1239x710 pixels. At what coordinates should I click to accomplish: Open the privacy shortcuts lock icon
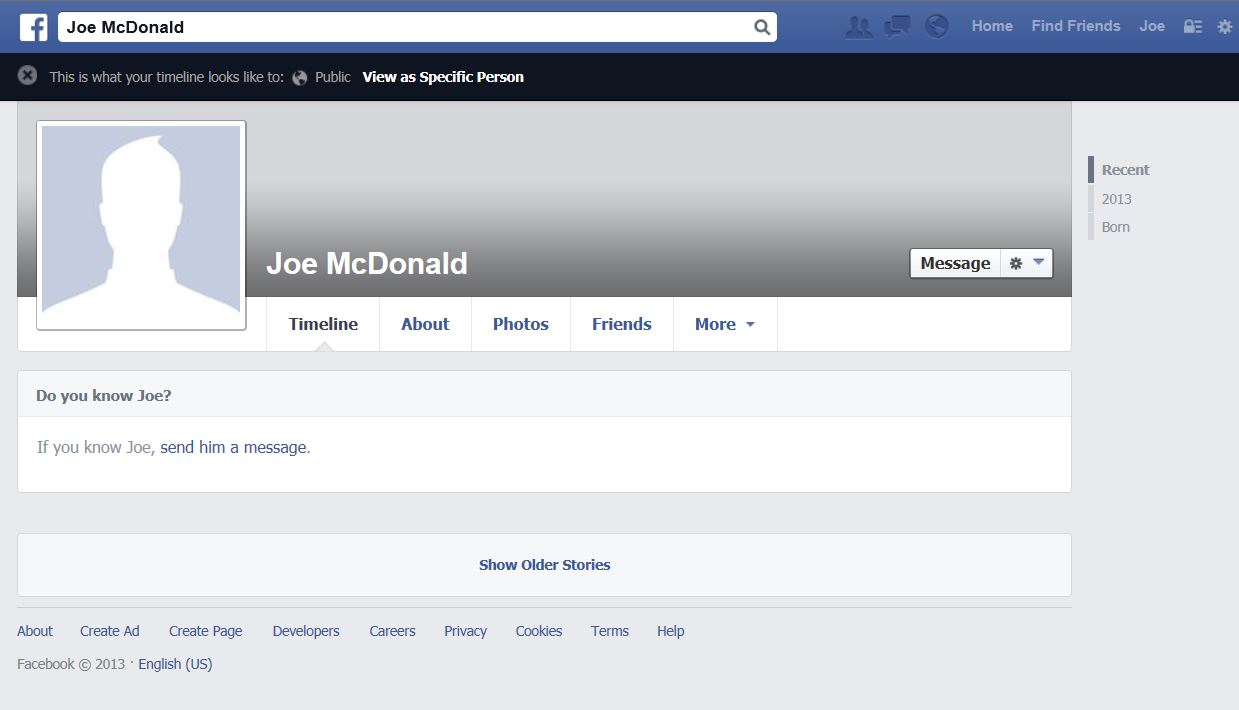[1192, 27]
